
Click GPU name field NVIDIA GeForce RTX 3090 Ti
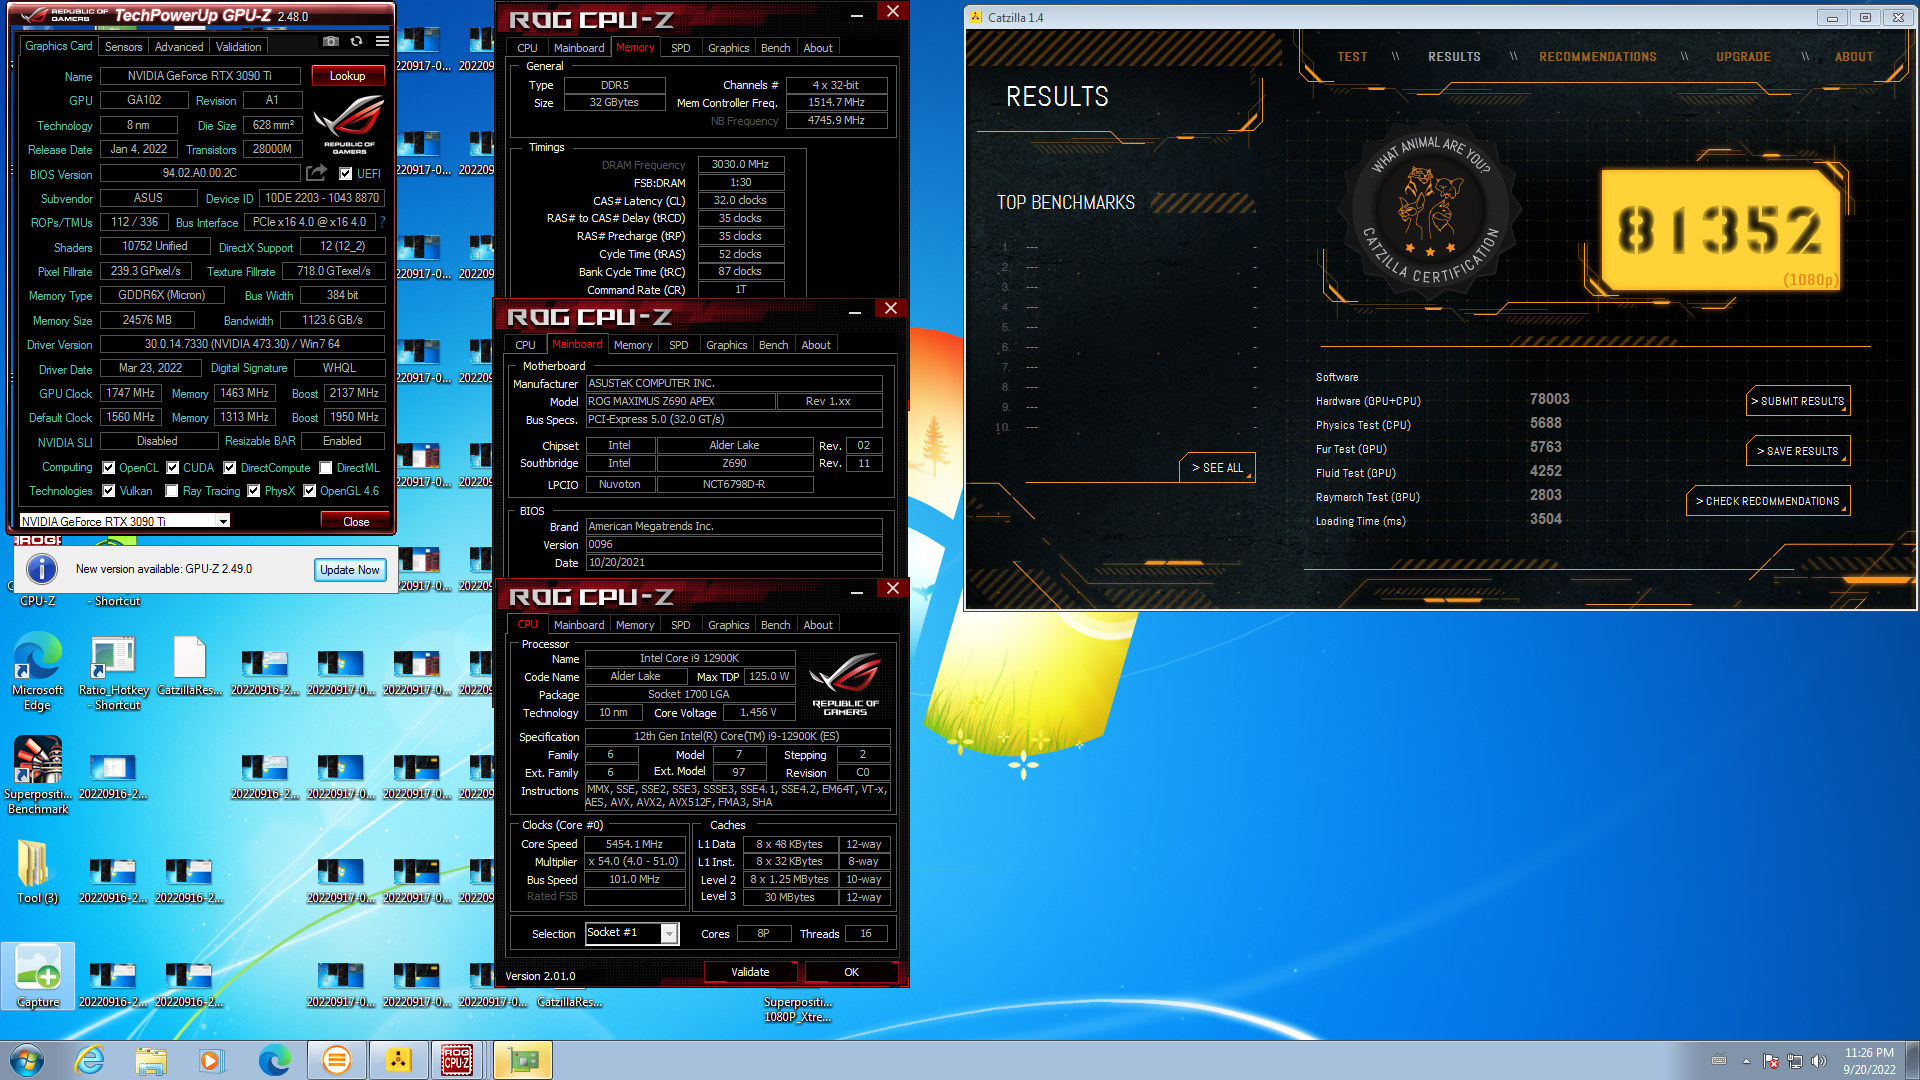click(200, 76)
